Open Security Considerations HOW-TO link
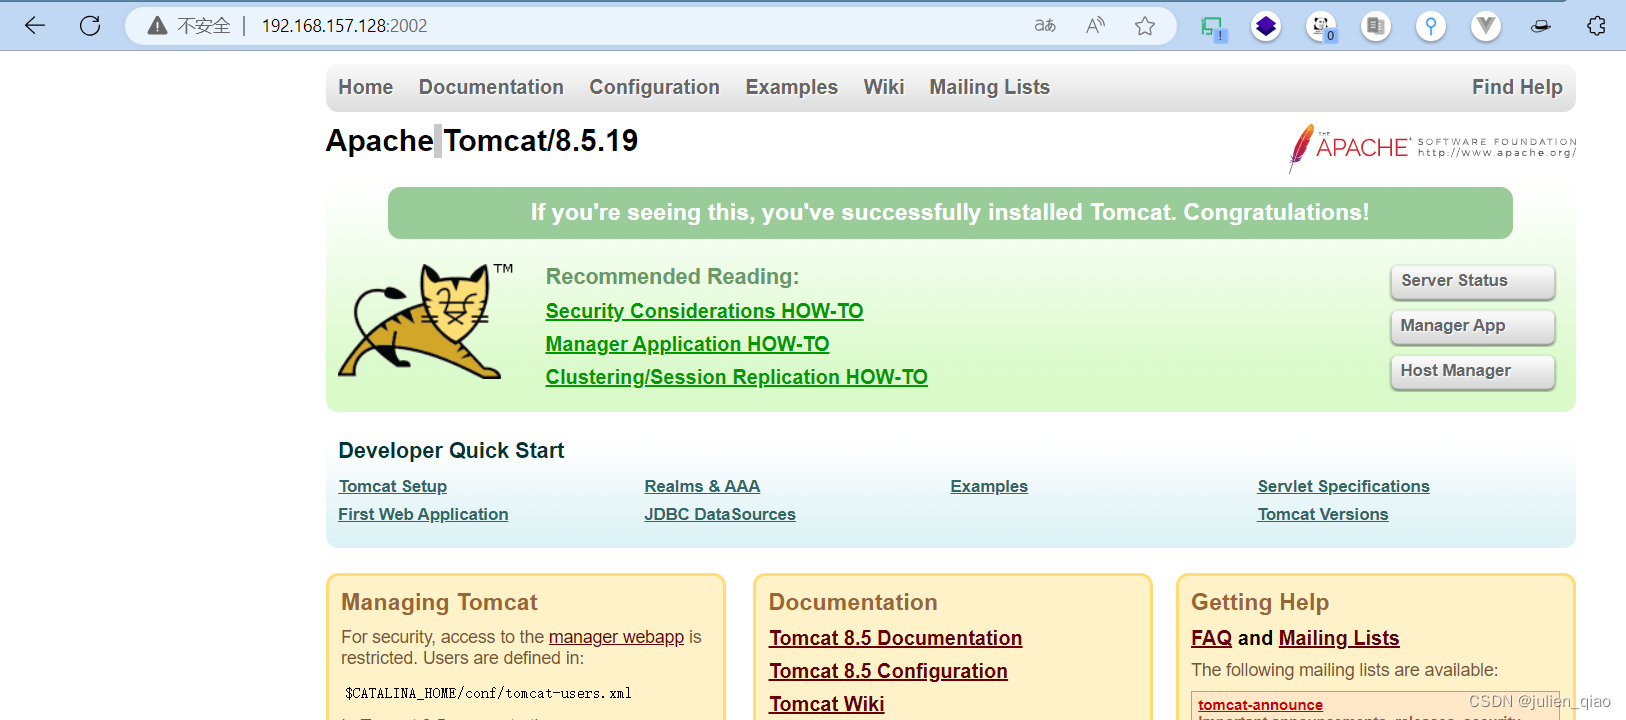The image size is (1626, 720). 704,311
